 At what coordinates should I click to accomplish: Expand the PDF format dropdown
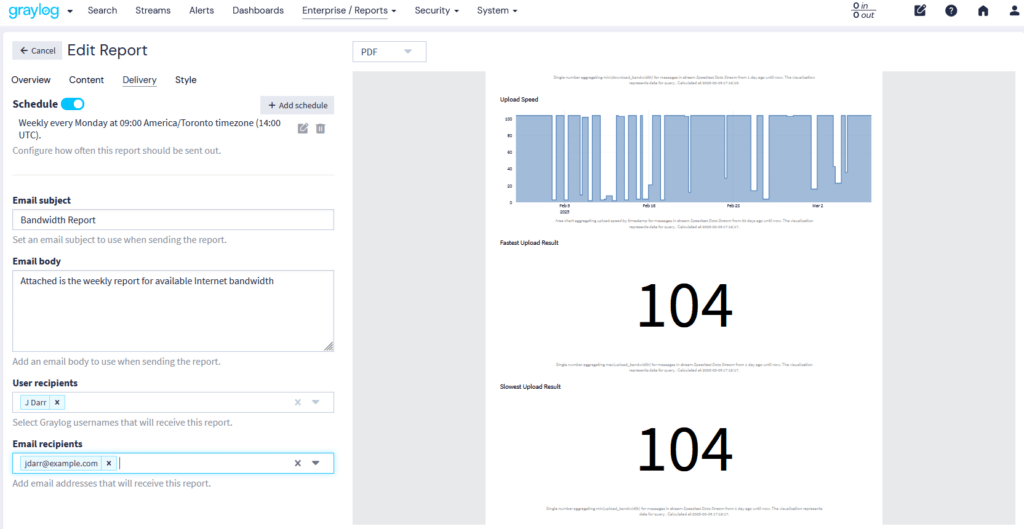(x=389, y=51)
